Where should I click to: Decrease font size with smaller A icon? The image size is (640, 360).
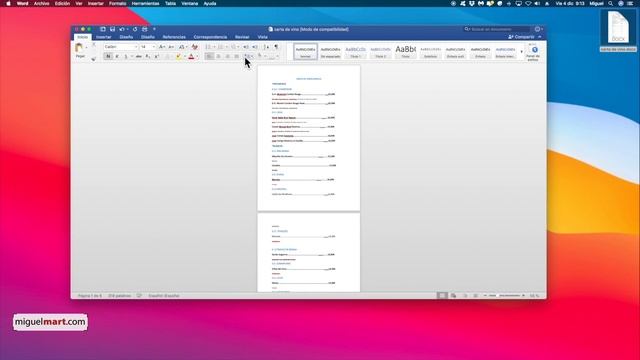pos(171,47)
